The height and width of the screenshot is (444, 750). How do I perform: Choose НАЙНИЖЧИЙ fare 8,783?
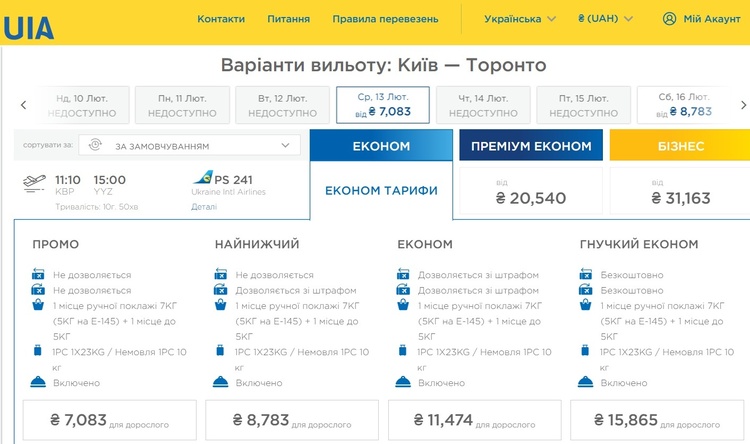292,420
